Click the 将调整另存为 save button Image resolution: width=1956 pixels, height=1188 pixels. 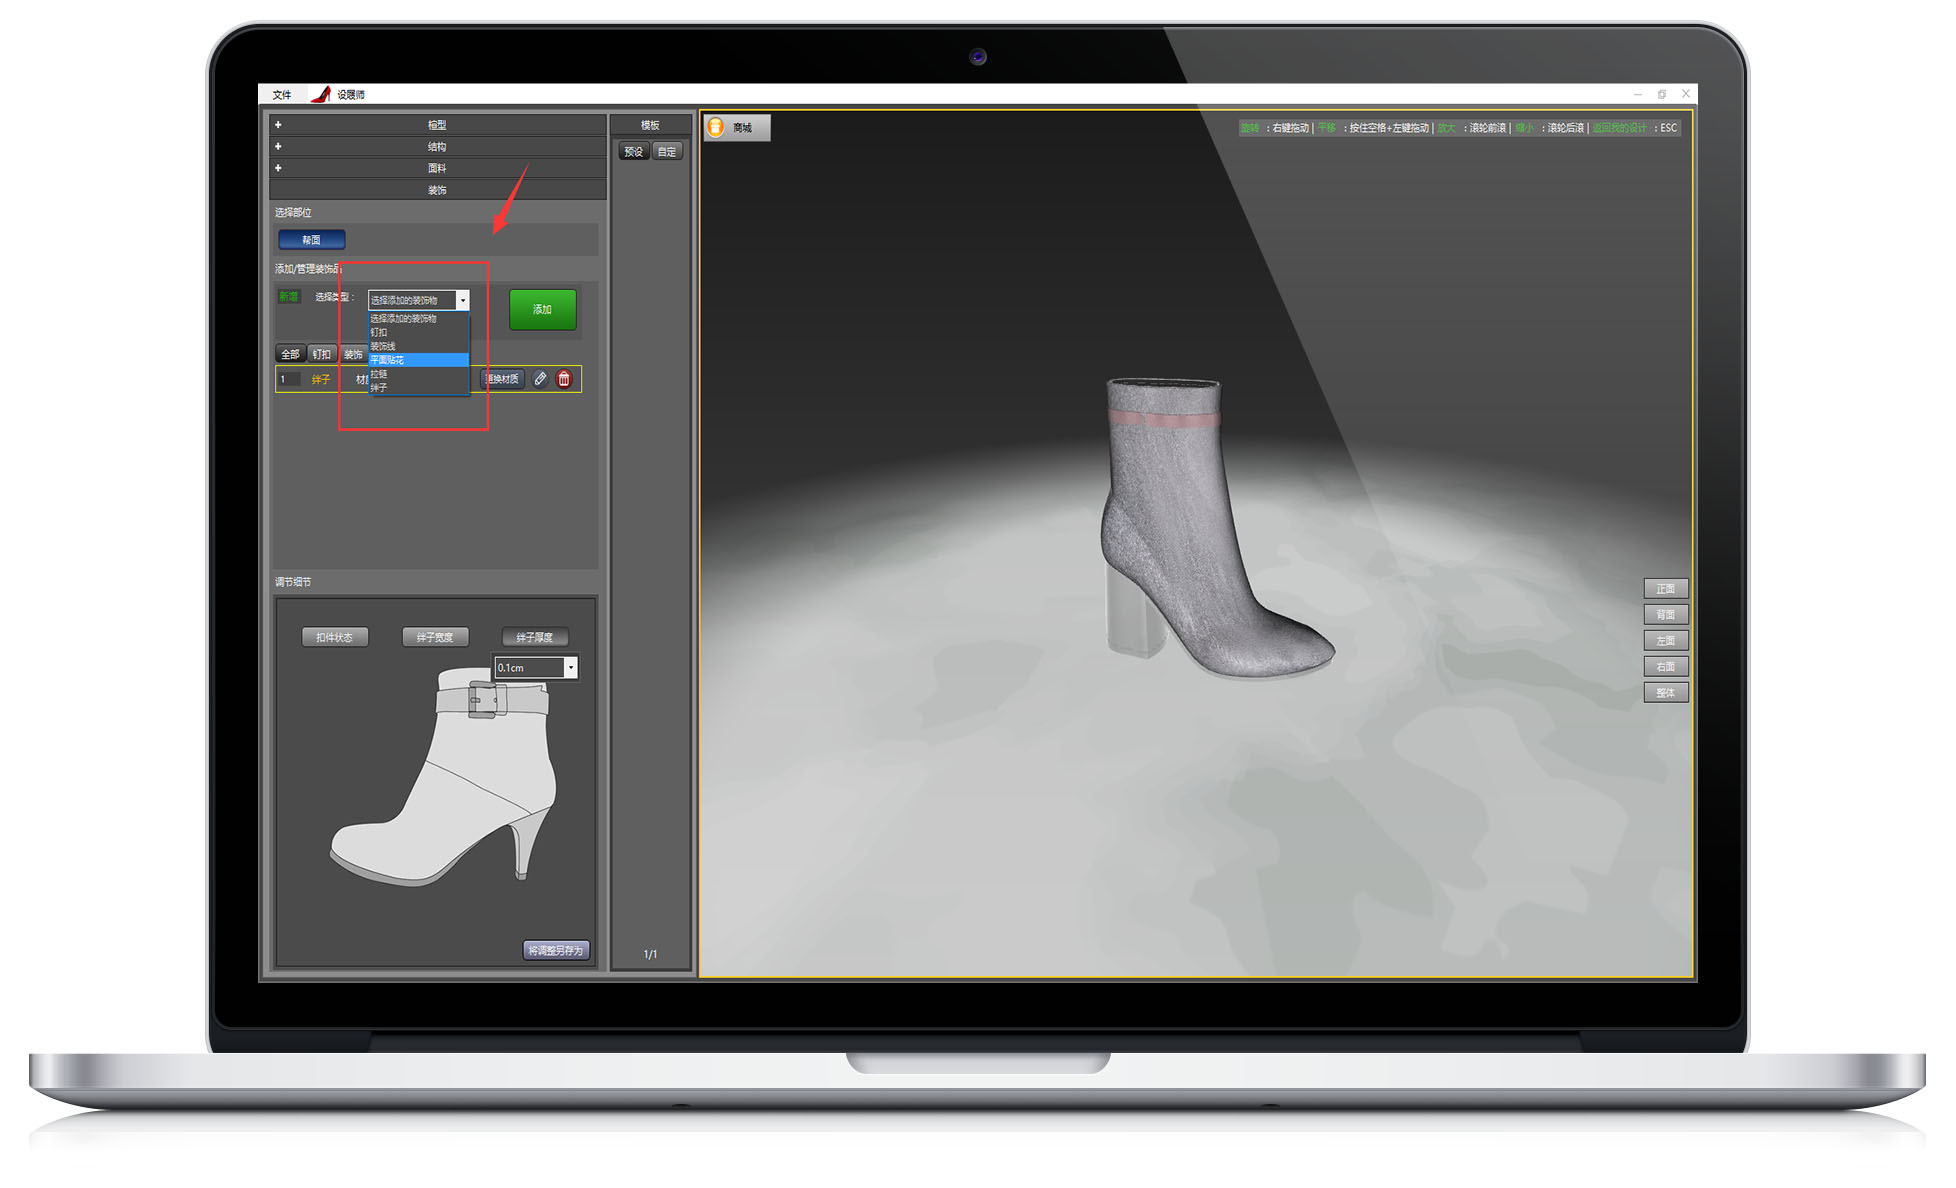pyautogui.click(x=556, y=950)
